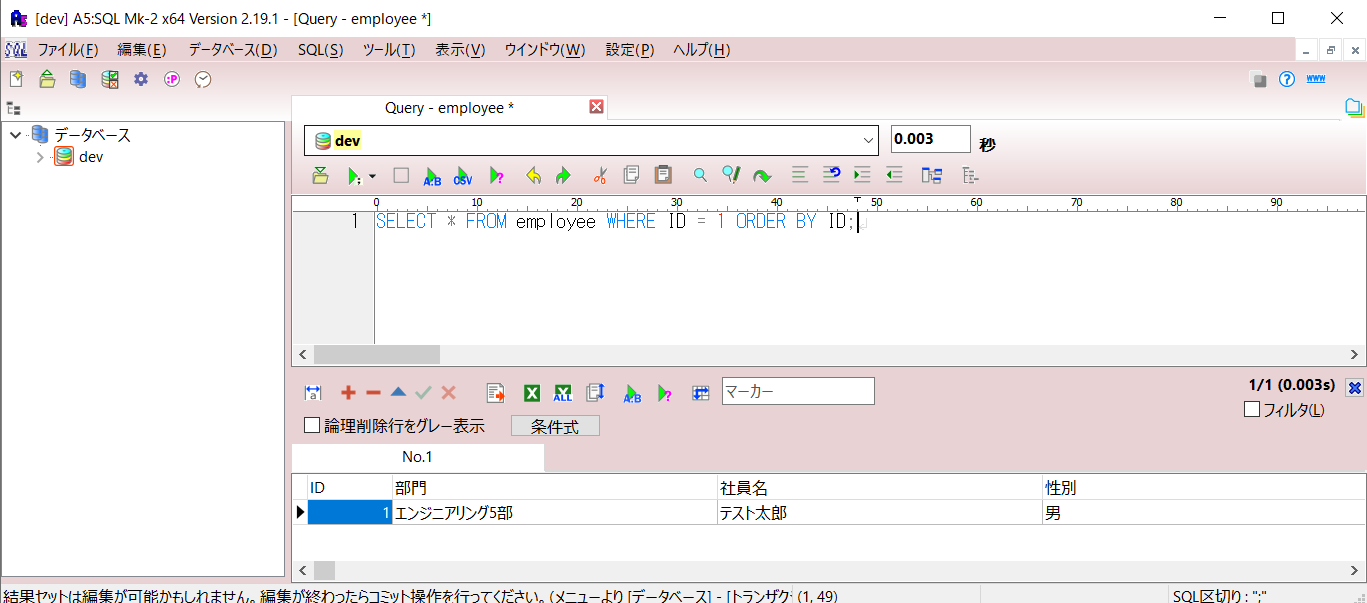Viewport: 1367px width, 603px height.
Task: Click the clock history icon in main toolbar
Action: pos(203,79)
